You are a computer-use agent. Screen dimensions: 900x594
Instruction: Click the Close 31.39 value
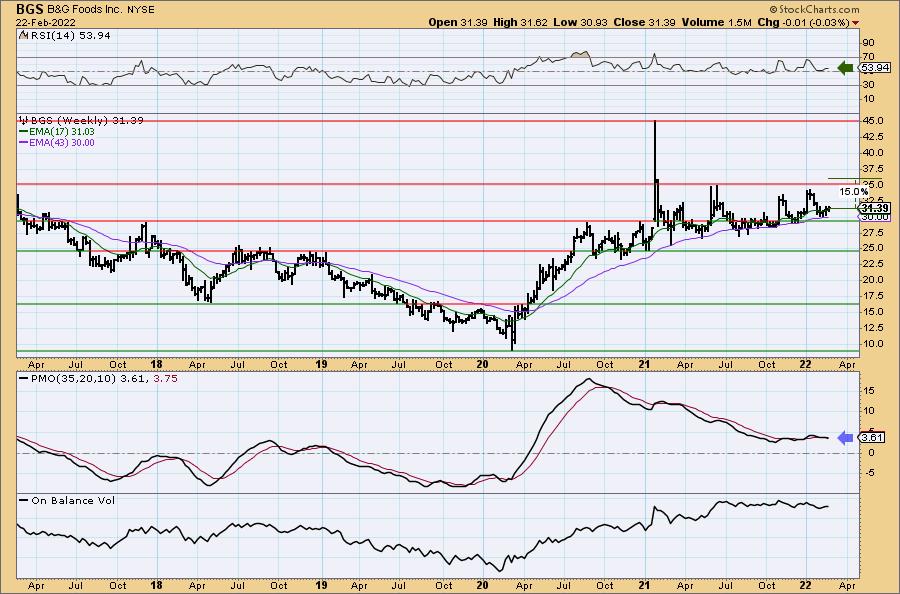(x=644, y=22)
